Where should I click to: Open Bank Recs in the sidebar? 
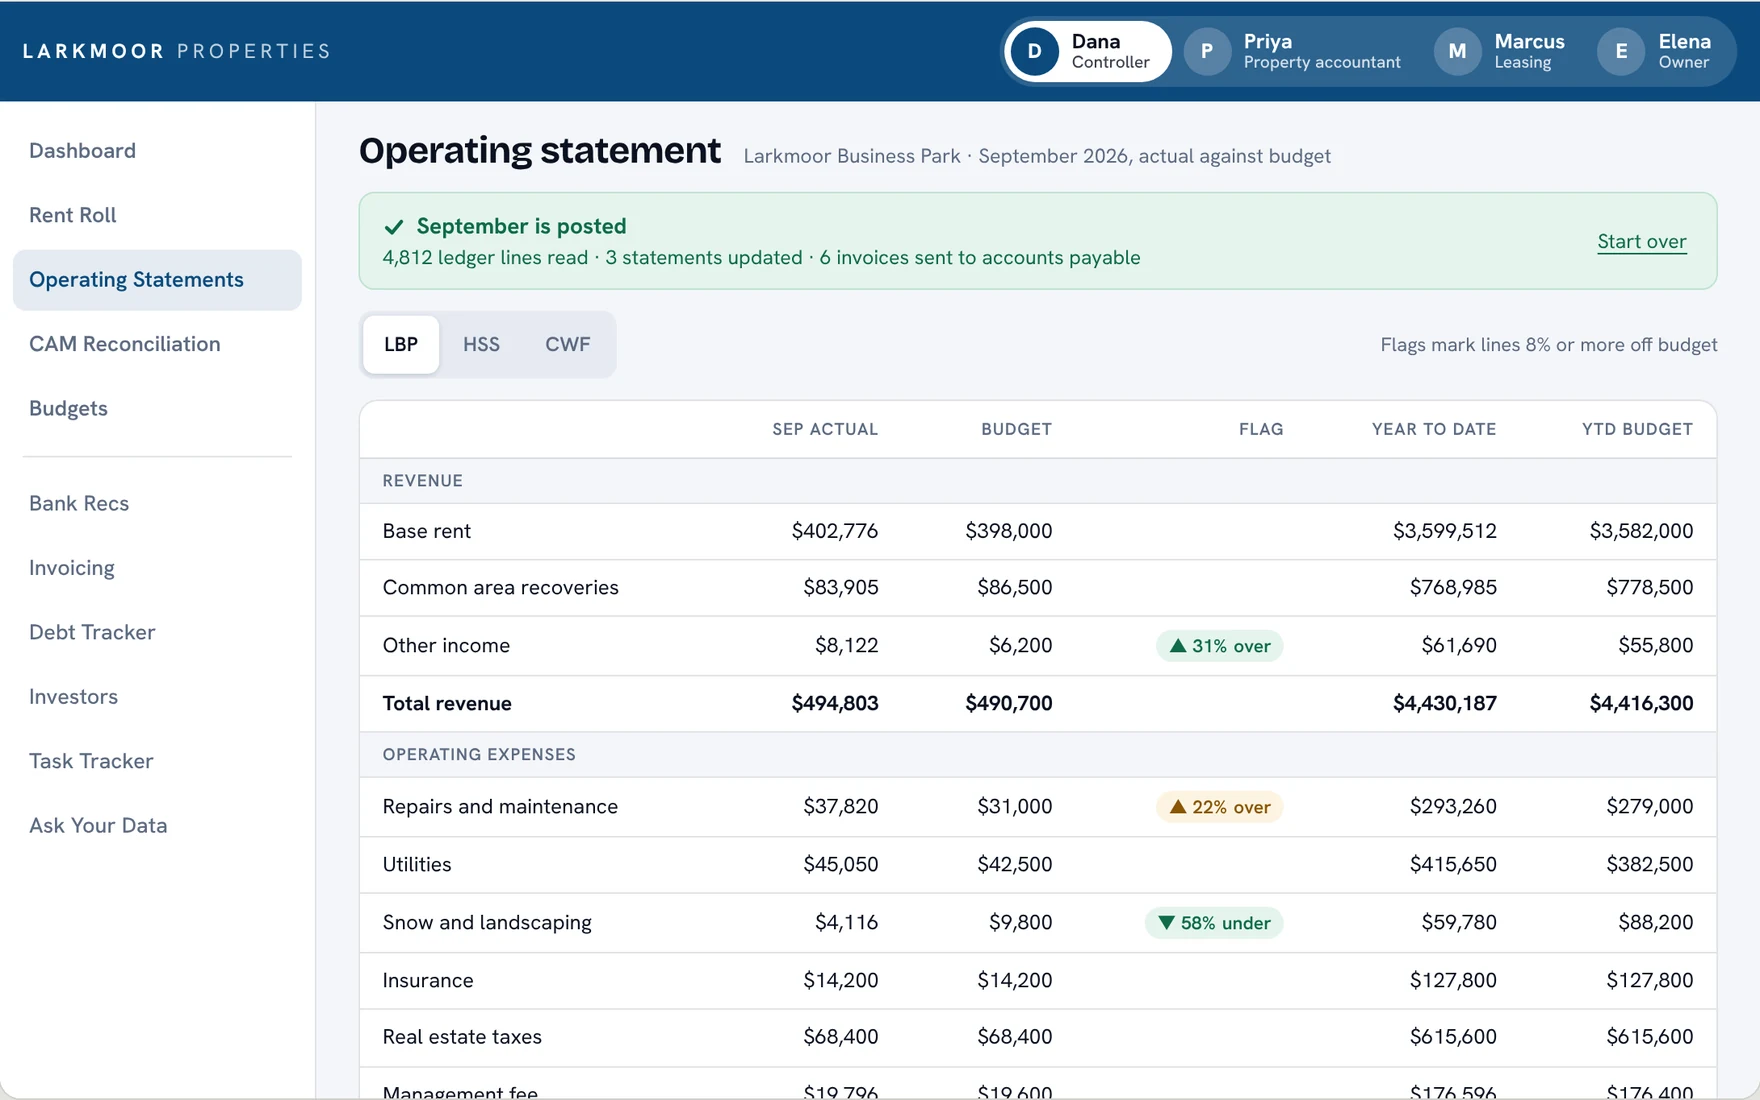(x=79, y=504)
